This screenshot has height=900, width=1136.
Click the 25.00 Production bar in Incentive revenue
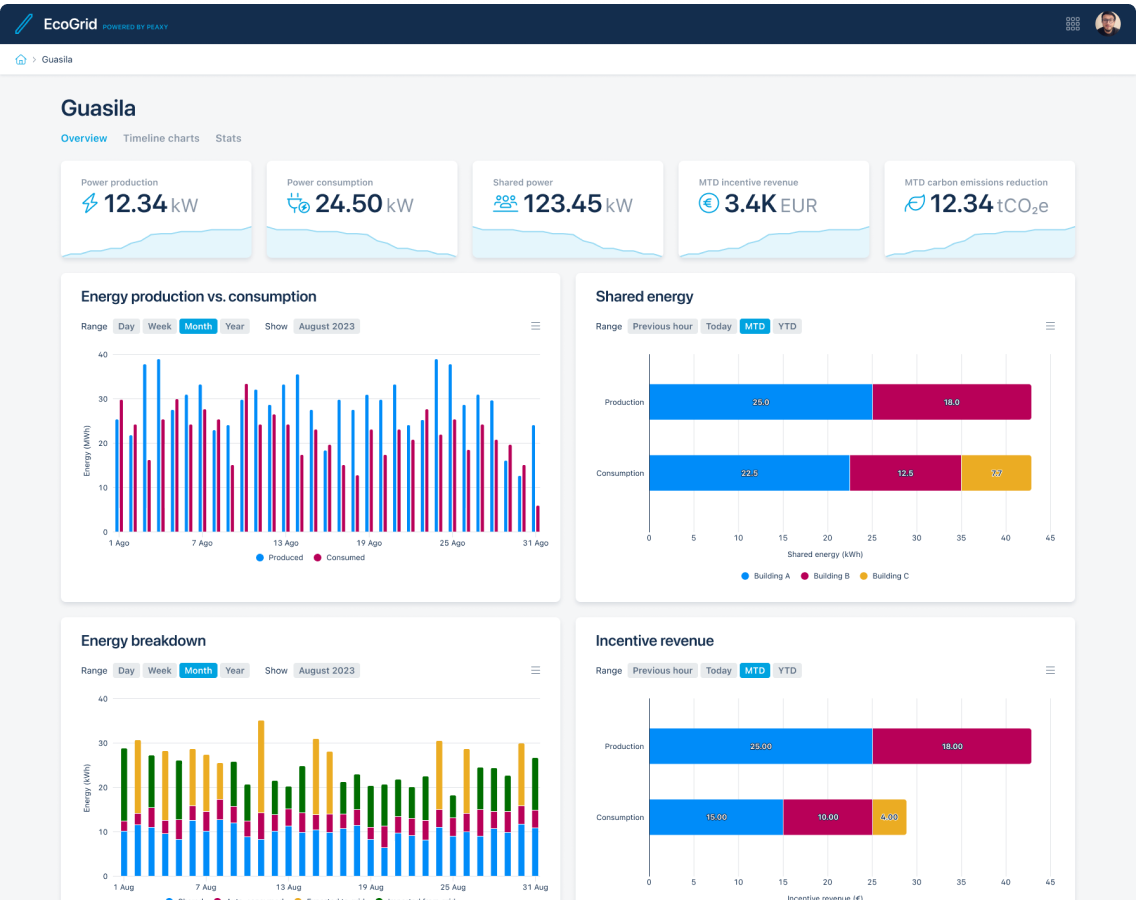pos(761,746)
